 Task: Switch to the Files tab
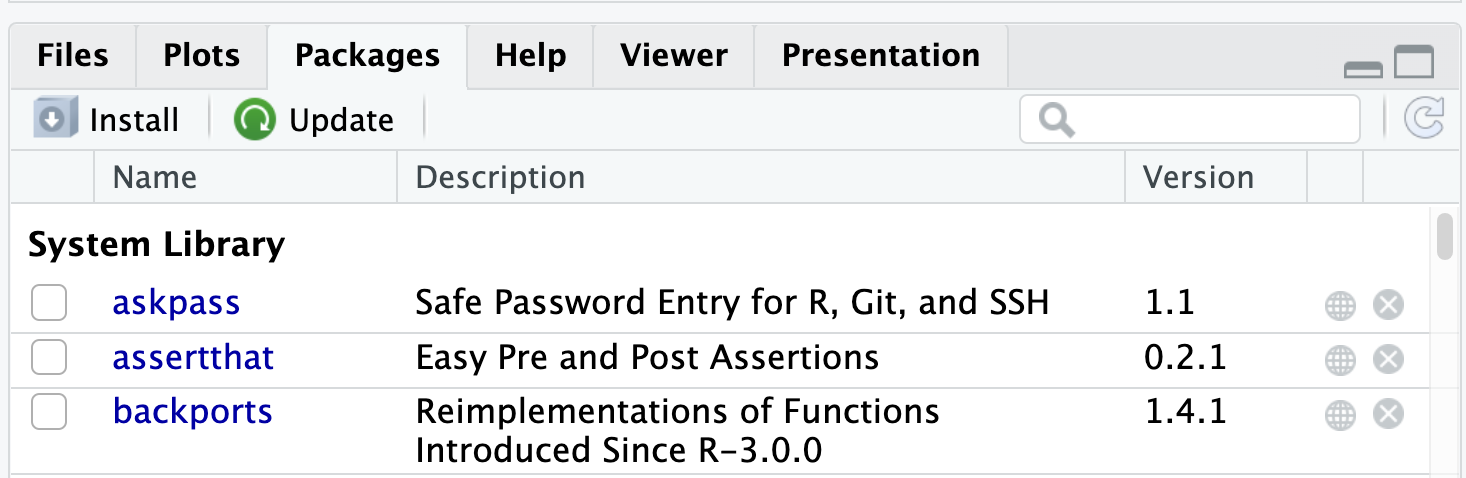point(72,55)
